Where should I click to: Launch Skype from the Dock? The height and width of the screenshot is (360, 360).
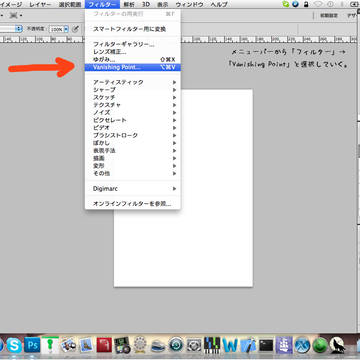click(14, 345)
